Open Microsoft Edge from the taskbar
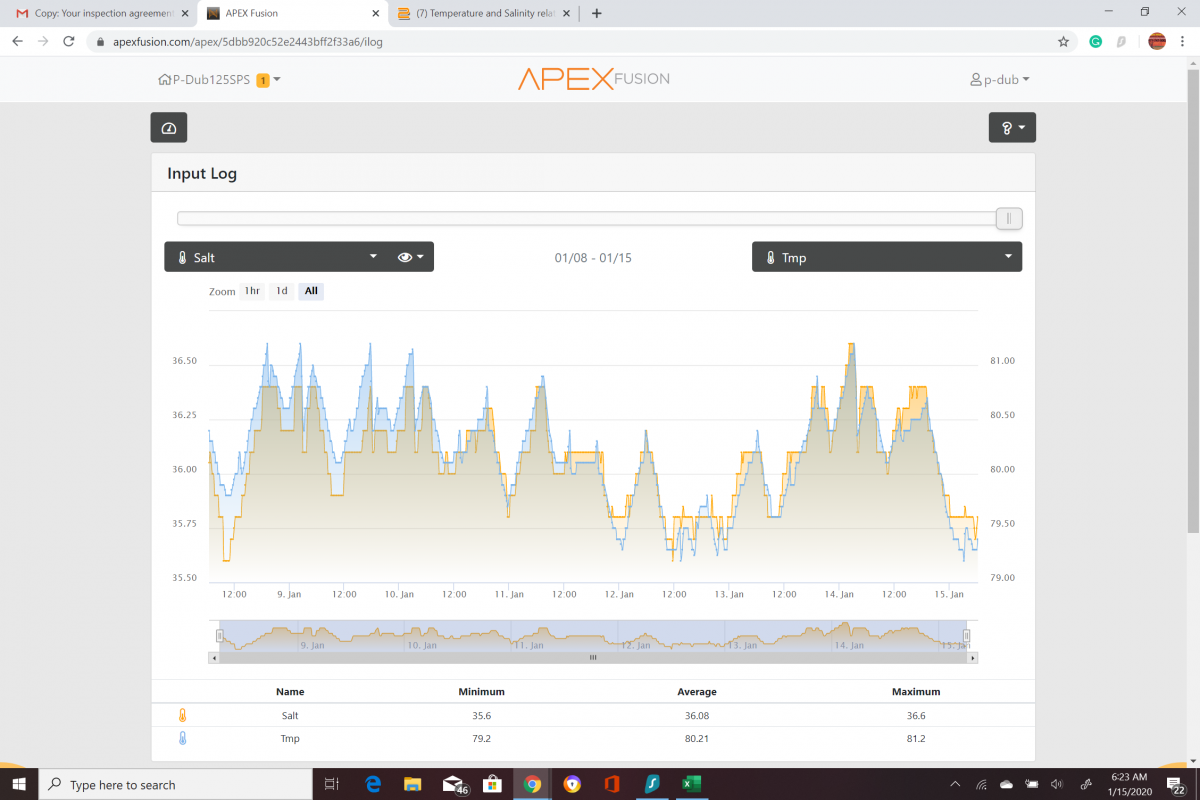 point(373,784)
